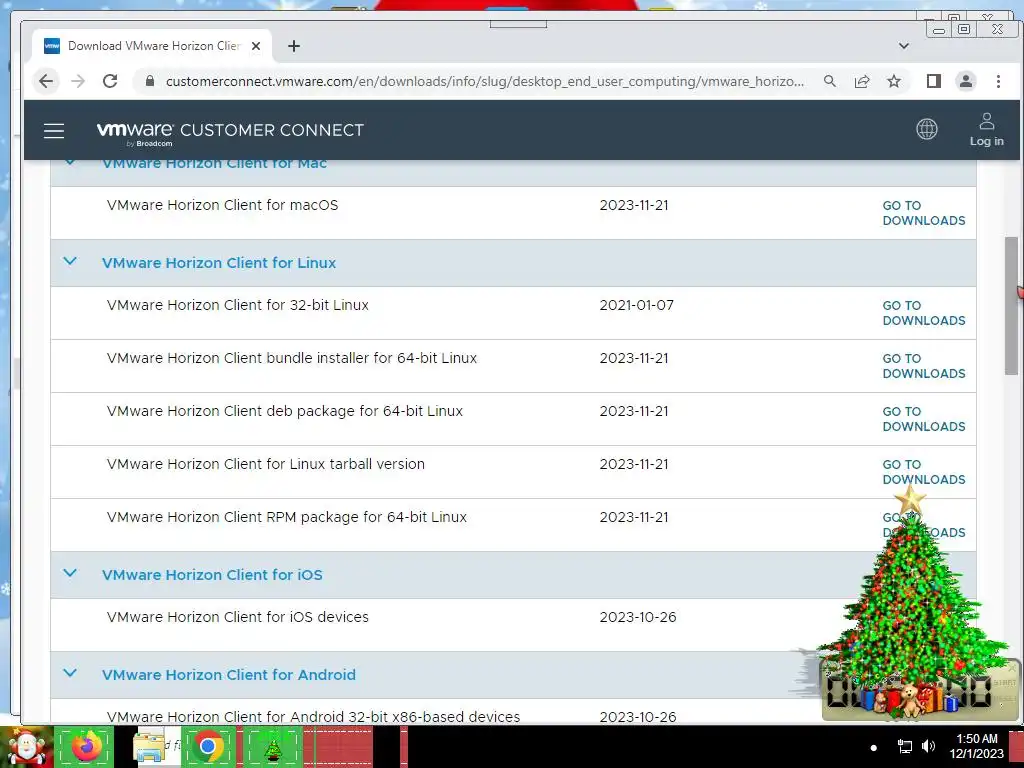Go to downloads for Linux tarball
Screen dimensions: 1024x768
[x=923, y=472]
